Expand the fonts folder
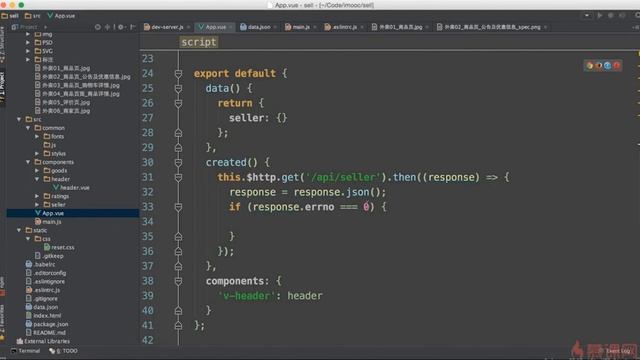 click(x=37, y=136)
